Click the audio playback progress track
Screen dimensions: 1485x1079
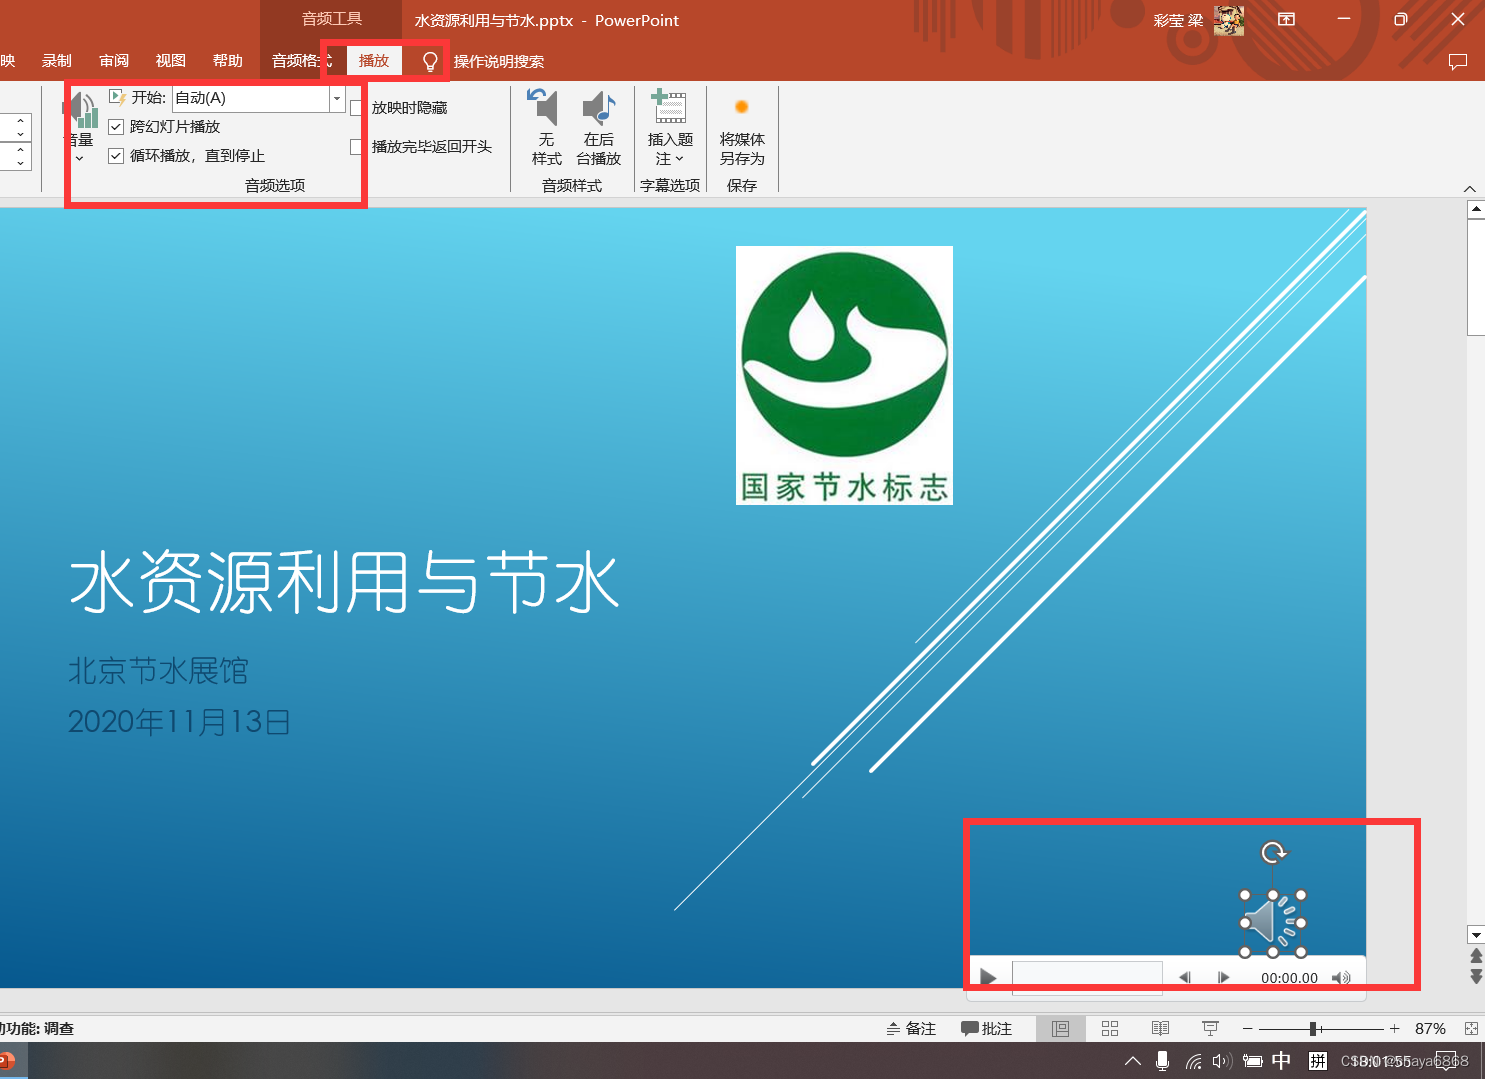coord(1087,977)
